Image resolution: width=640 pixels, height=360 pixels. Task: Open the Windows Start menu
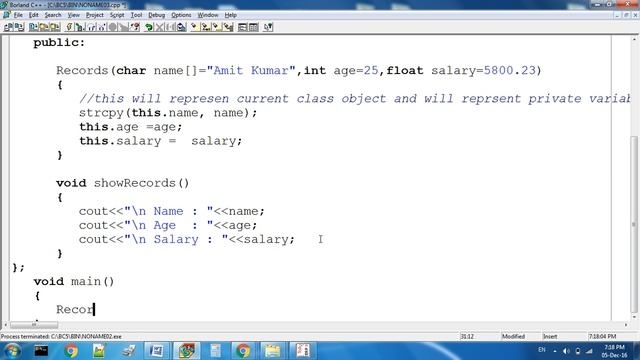point(12,351)
